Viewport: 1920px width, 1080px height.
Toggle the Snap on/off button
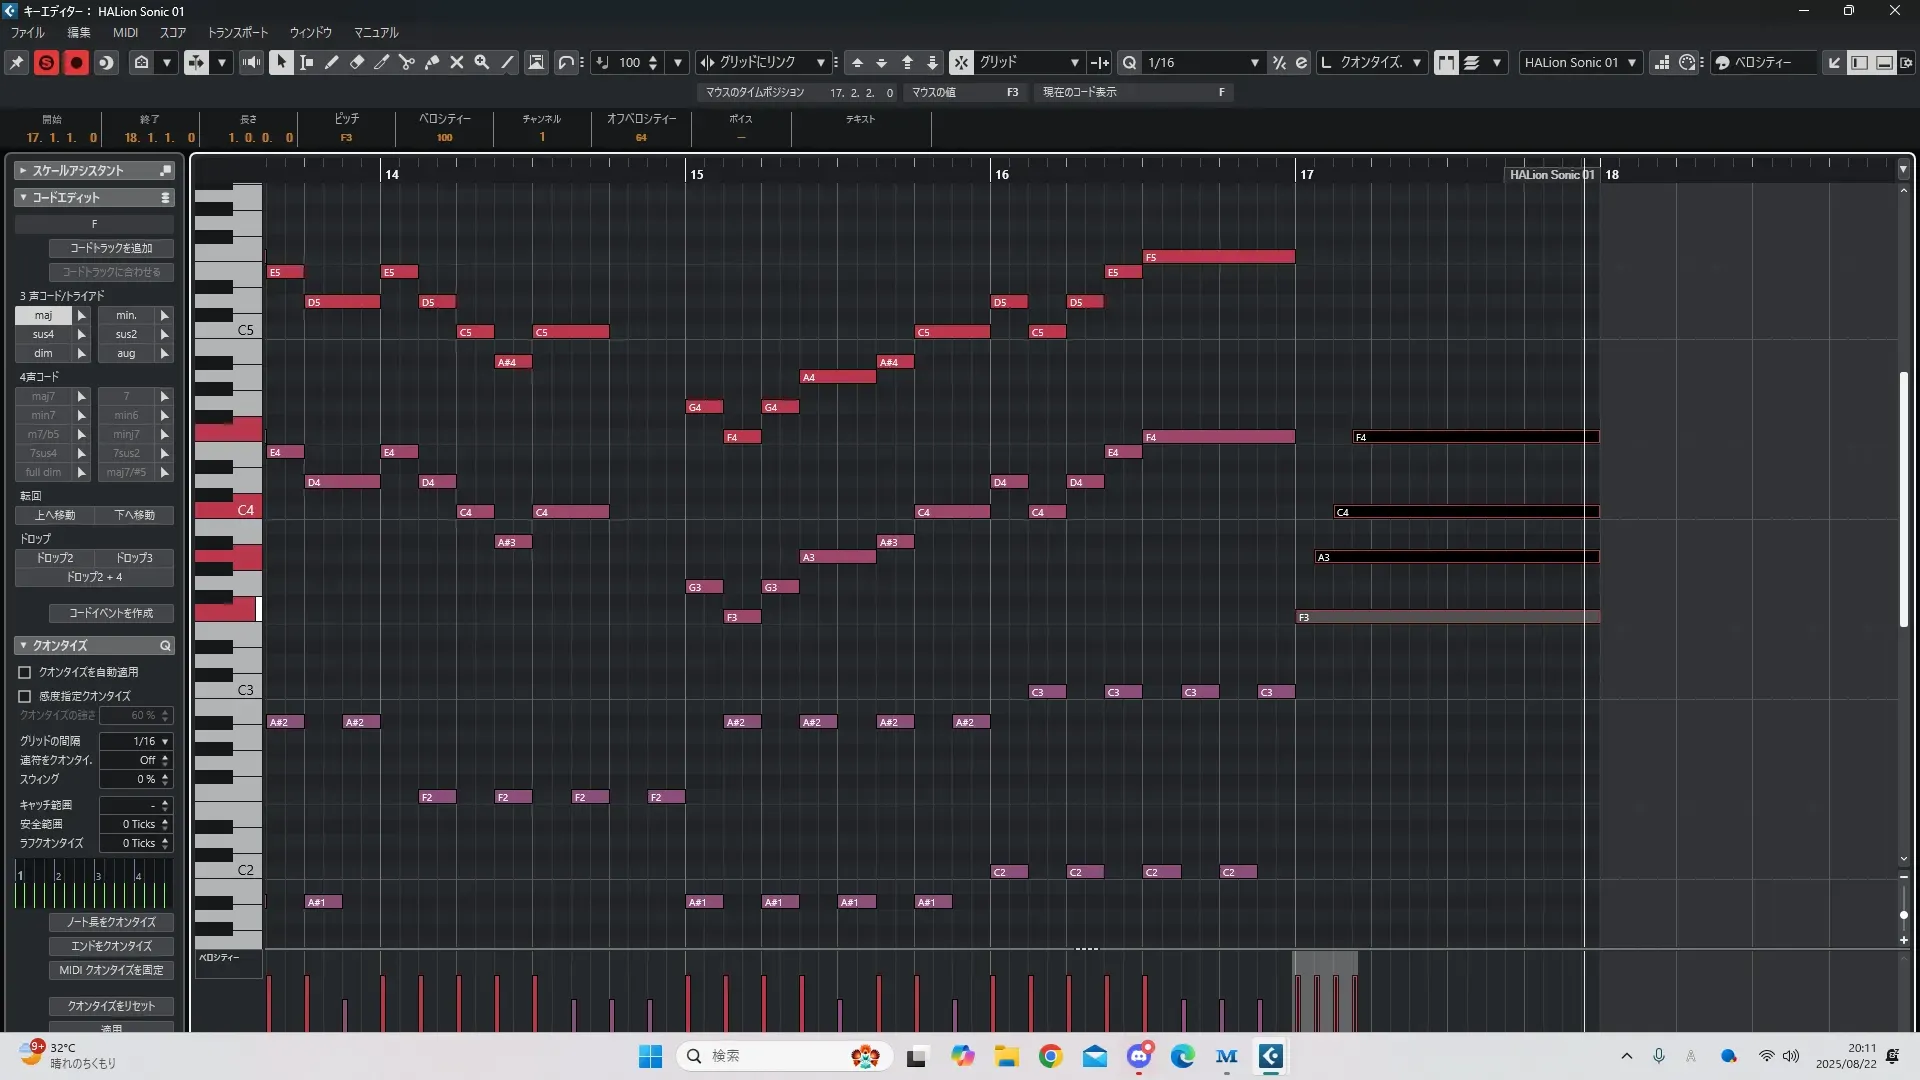click(x=961, y=62)
